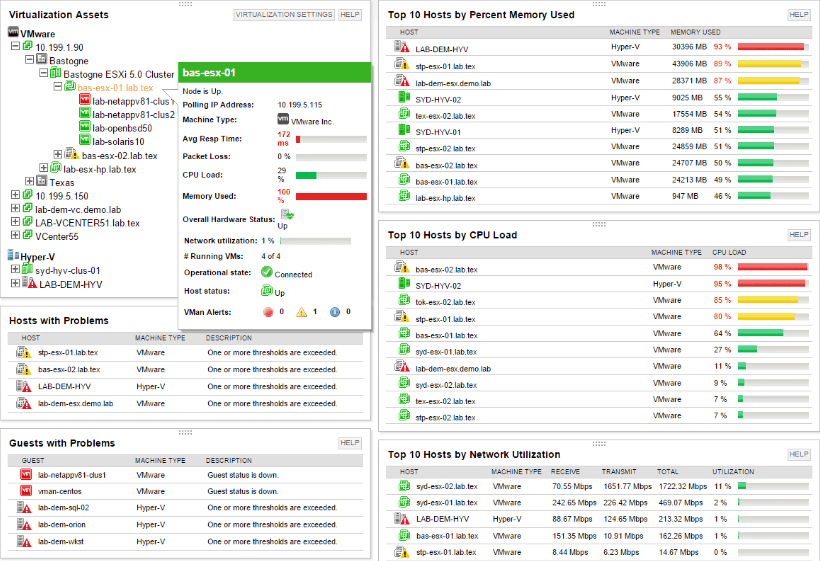
Task: Open bas-esx-01.lab.tex in network utilization list
Action: (447, 536)
